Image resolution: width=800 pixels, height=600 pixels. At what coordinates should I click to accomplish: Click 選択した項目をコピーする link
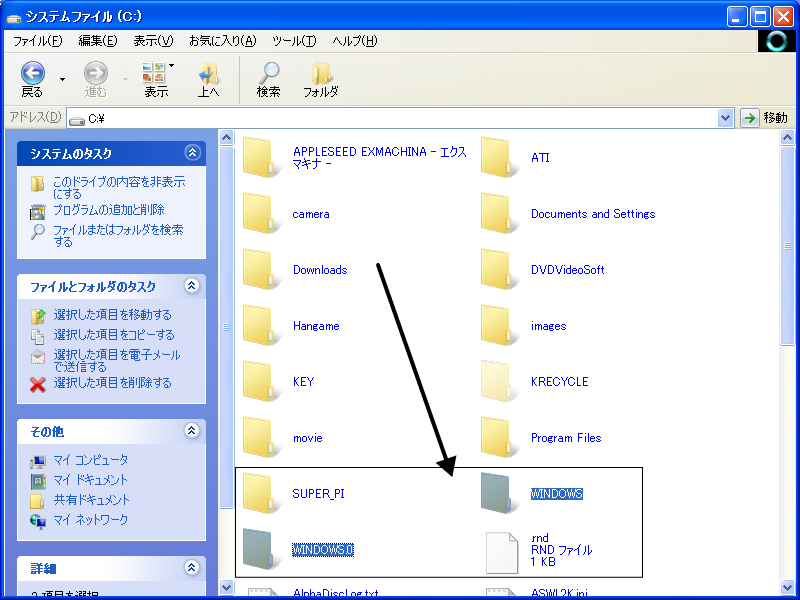click(x=114, y=335)
